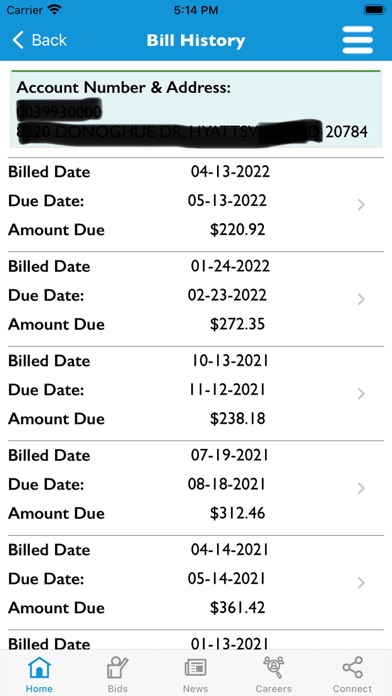Expand the 07-19-2021 bill chevron
The height and width of the screenshot is (696, 392).
click(x=361, y=488)
